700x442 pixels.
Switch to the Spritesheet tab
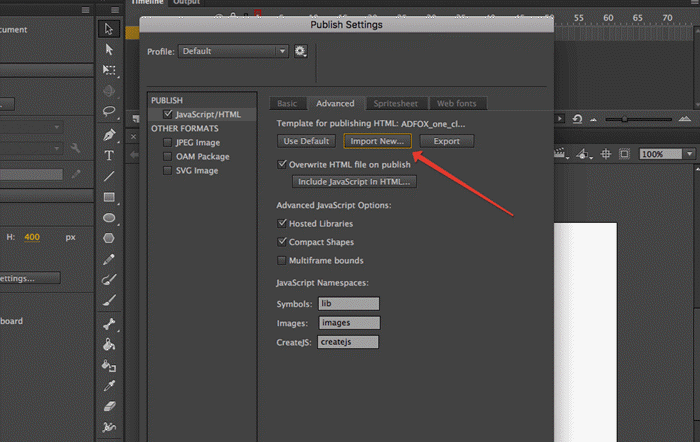coord(397,103)
